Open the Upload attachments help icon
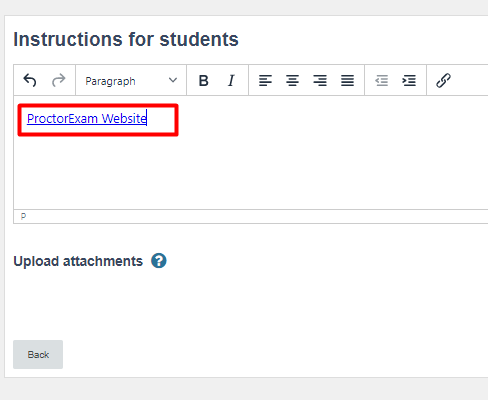Image resolution: width=488 pixels, height=400 pixels. click(x=159, y=261)
